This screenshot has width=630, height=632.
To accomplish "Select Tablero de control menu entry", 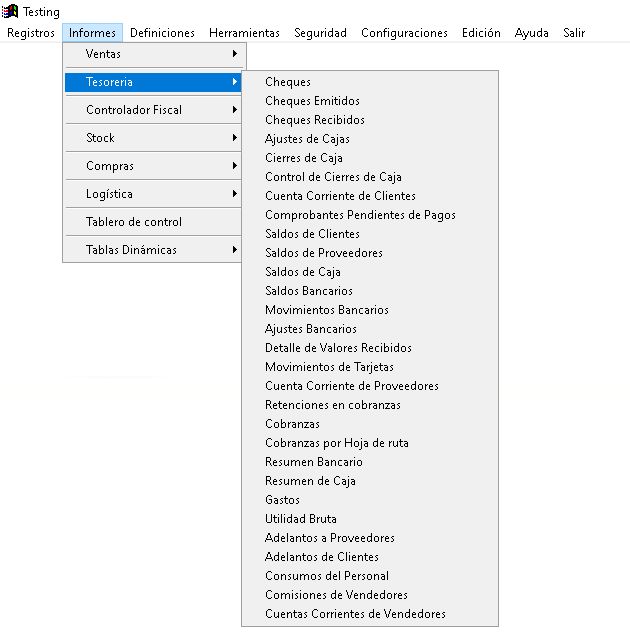I will (134, 222).
